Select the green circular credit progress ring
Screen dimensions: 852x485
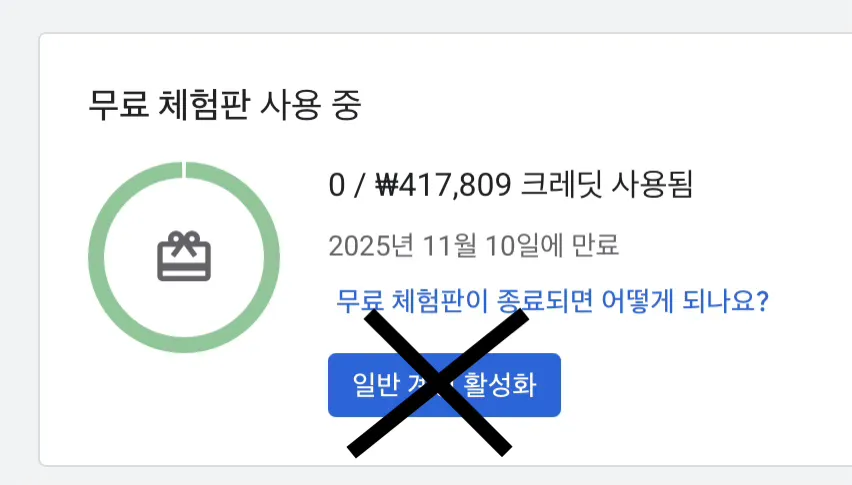(x=184, y=257)
